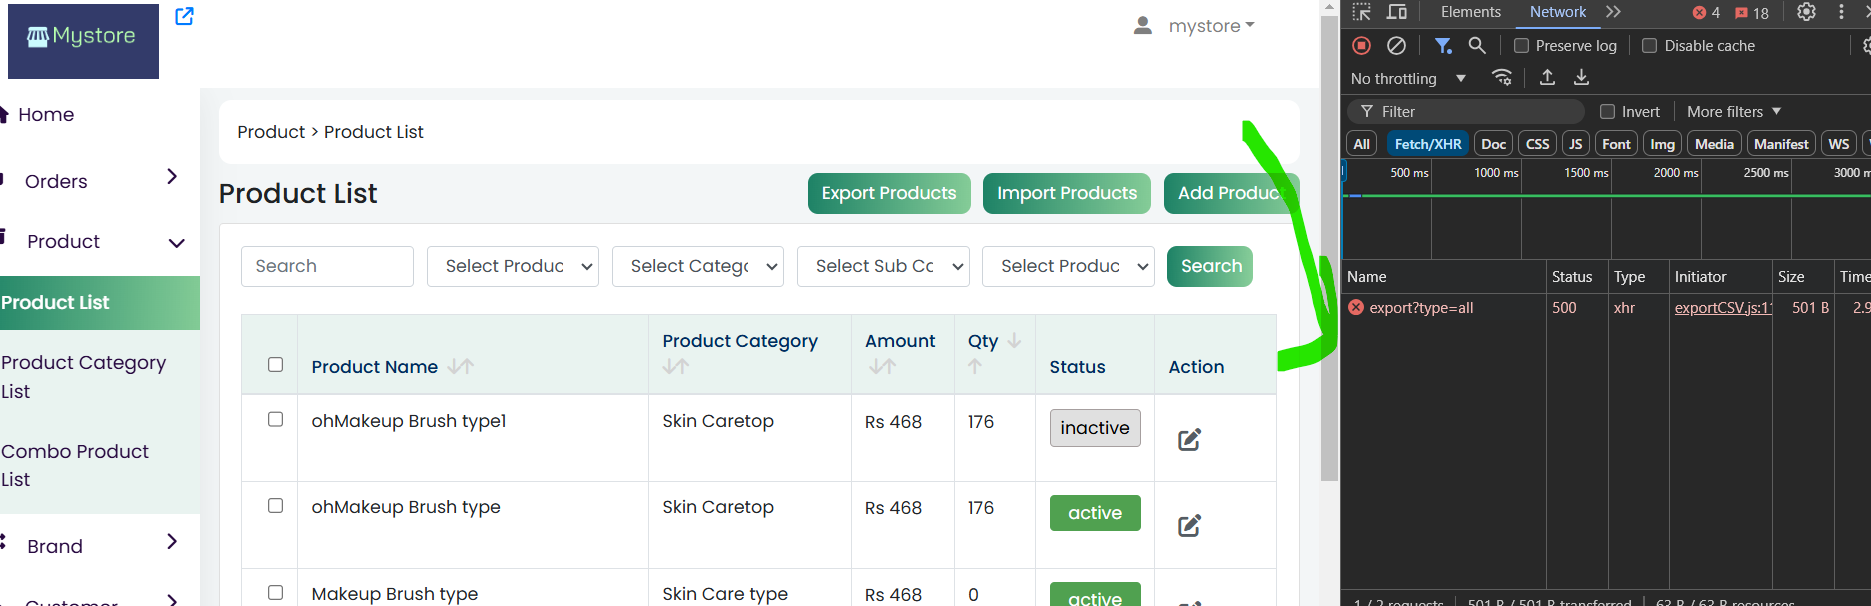The image size is (1871, 606).
Task: Click the user profile avatar icon
Action: click(1142, 26)
